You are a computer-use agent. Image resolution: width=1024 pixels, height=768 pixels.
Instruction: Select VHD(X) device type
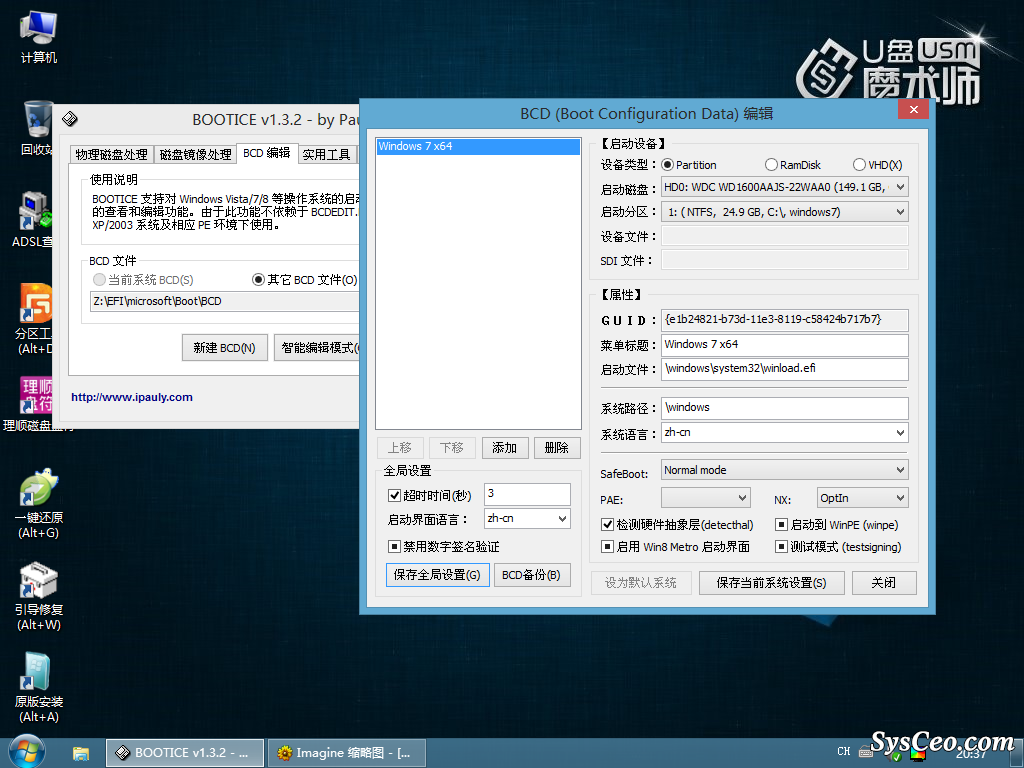pyautogui.click(x=859, y=165)
